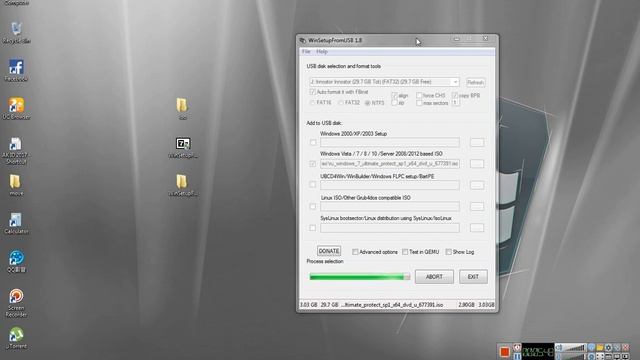This screenshot has height=360, width=640.
Task: Click the 2.80GB status bar entry
Action: (466, 305)
